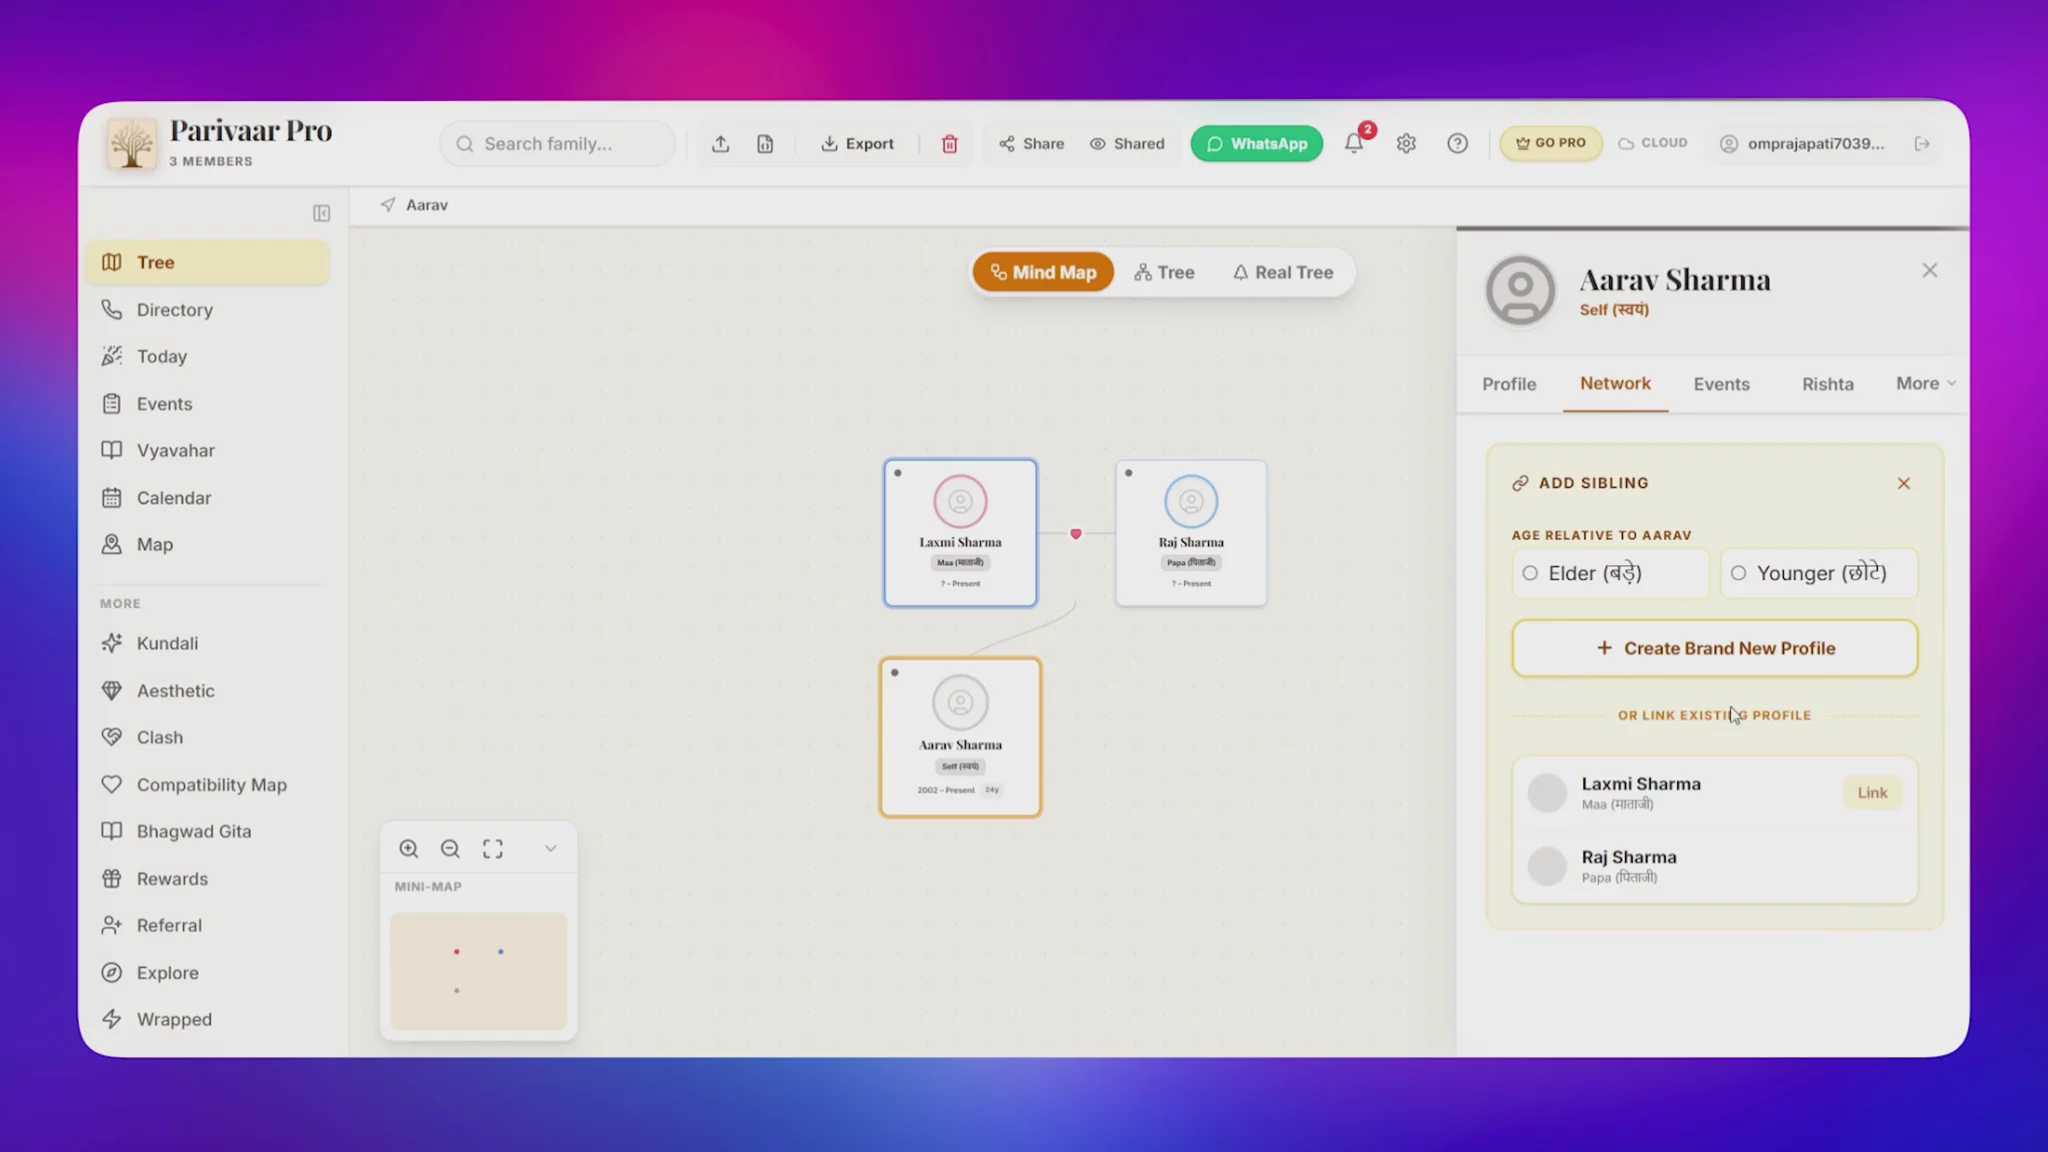Screen dimensions: 2048x1152
Task: Click the fit-to-screen icon
Action: point(493,849)
